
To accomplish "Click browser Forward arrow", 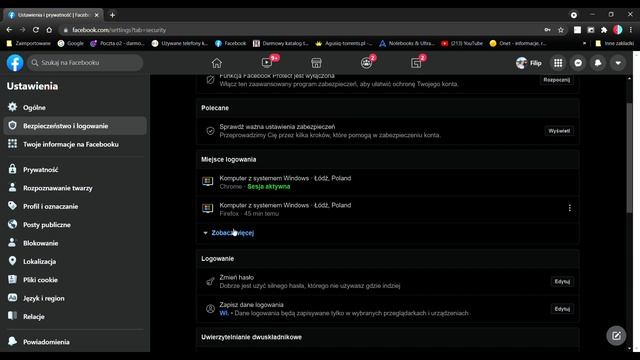I will pyautogui.click(x=22, y=30).
